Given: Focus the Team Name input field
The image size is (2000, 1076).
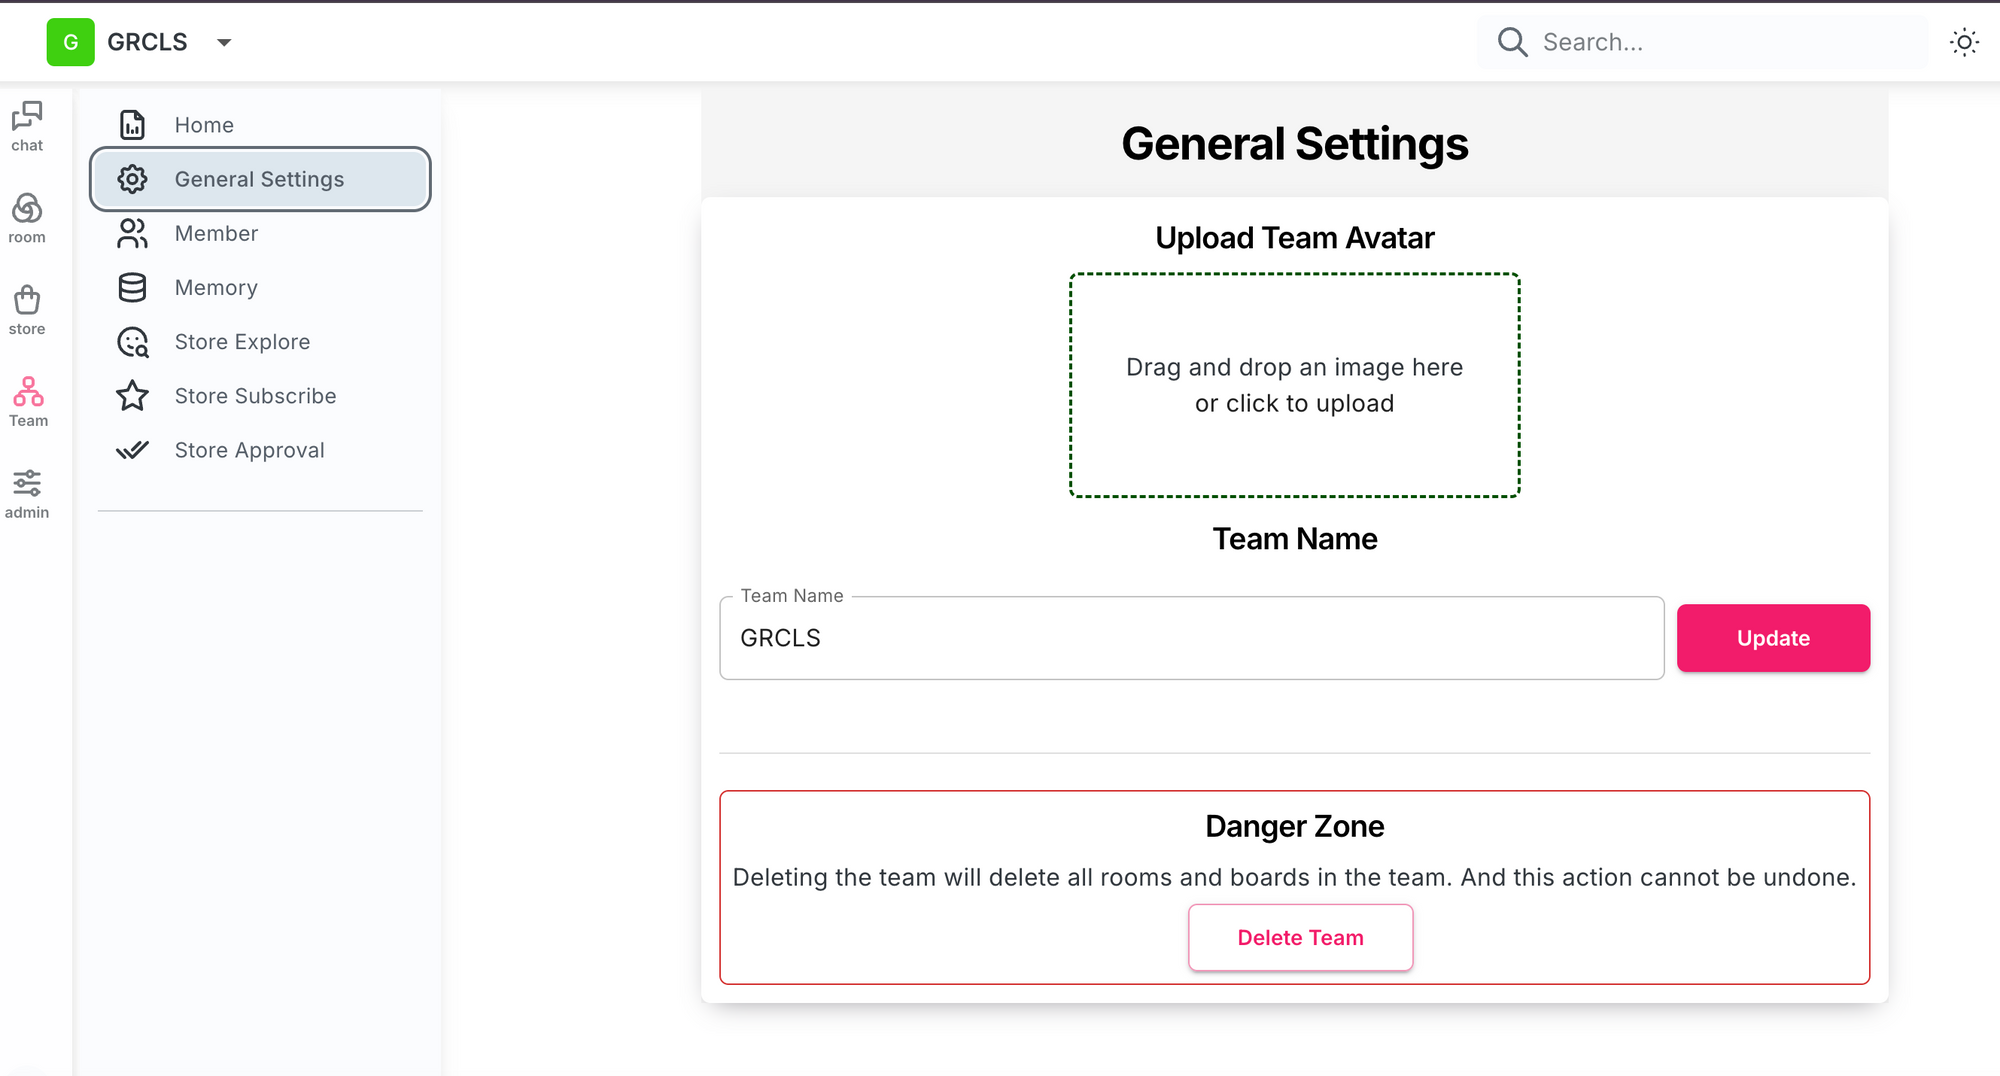Looking at the screenshot, I should click(1192, 638).
